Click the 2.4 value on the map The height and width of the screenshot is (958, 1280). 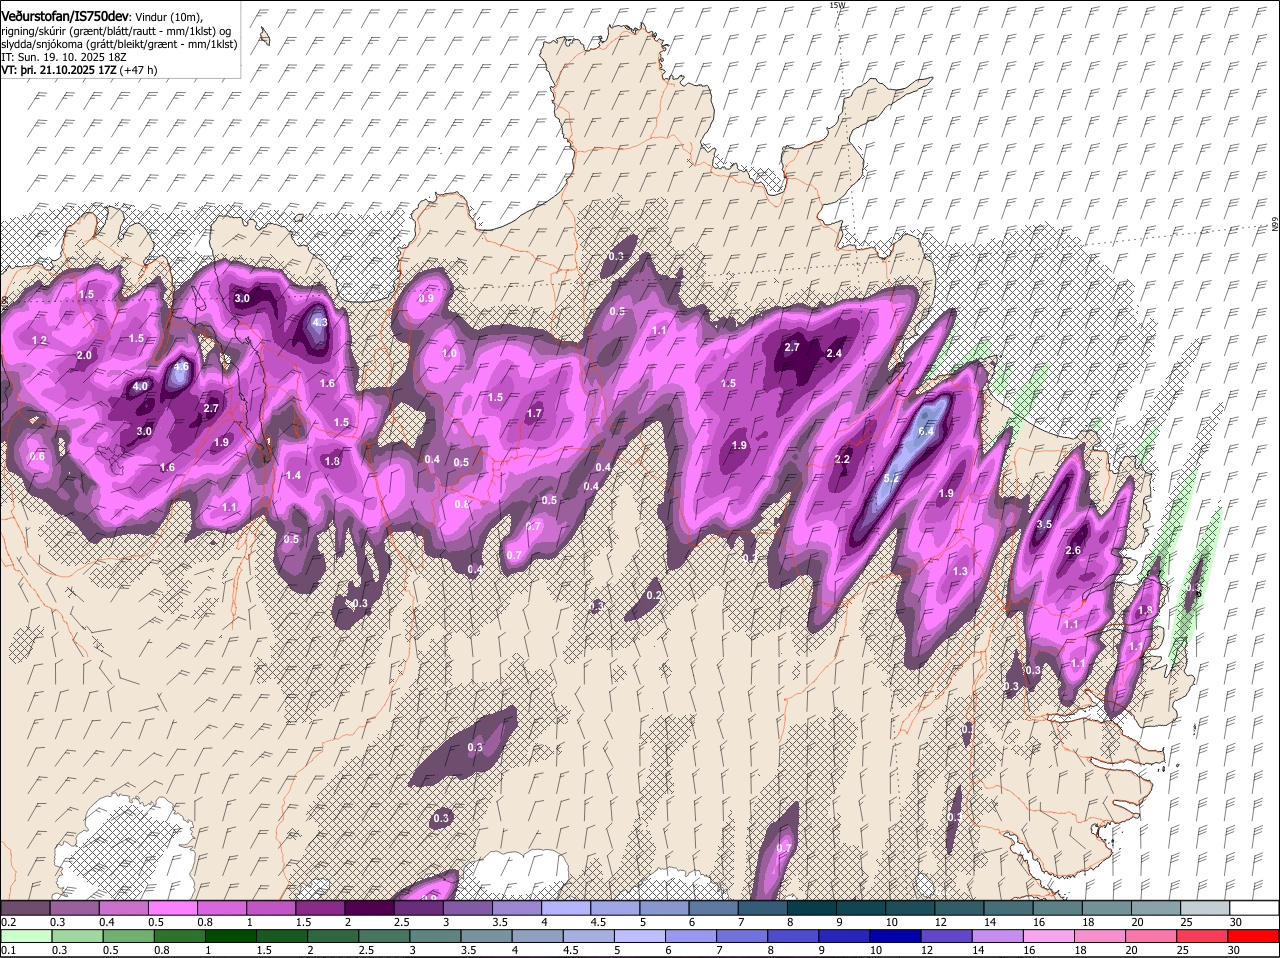(834, 353)
